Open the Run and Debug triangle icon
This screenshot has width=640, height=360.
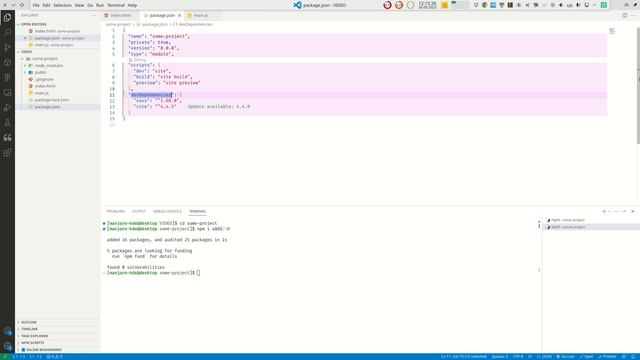(x=7, y=108)
